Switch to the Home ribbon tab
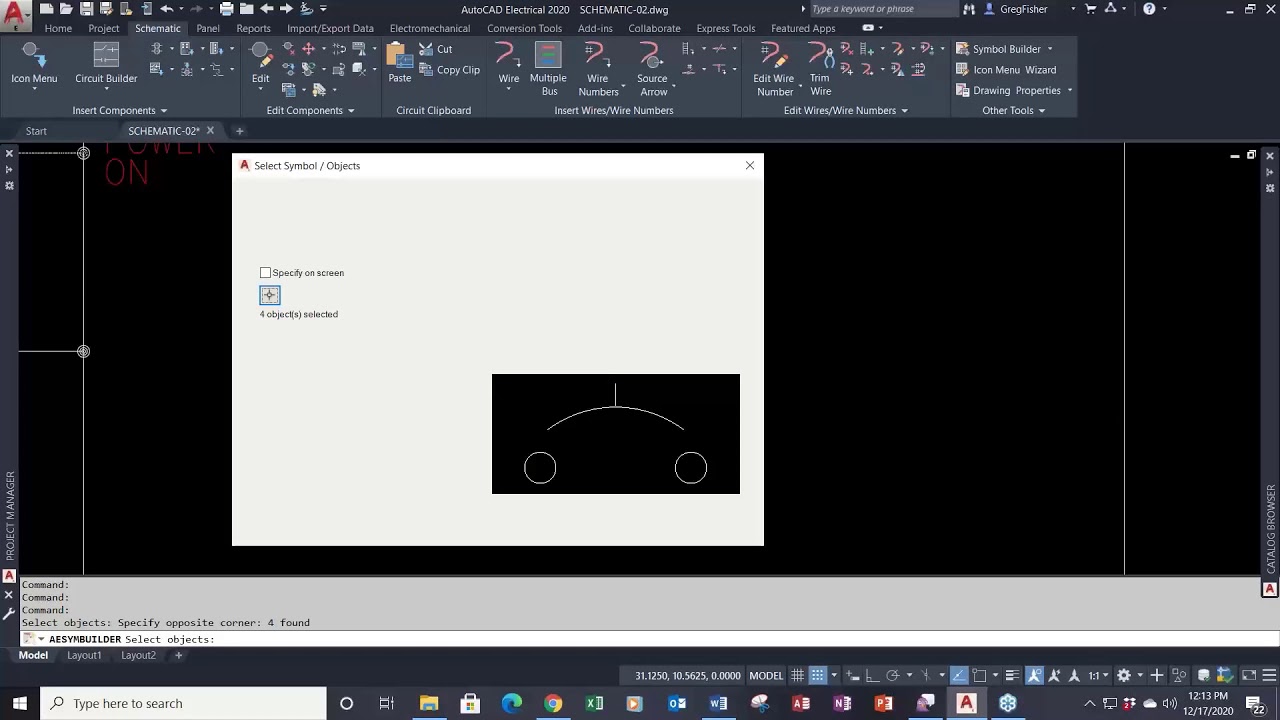The image size is (1280, 720). (58, 28)
